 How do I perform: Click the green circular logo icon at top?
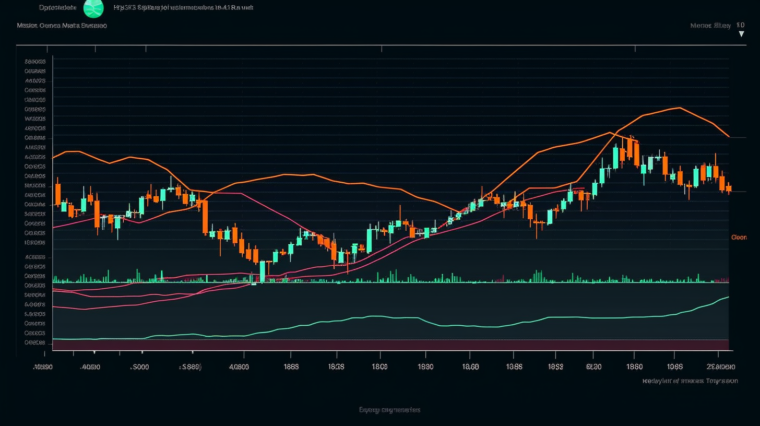click(93, 9)
